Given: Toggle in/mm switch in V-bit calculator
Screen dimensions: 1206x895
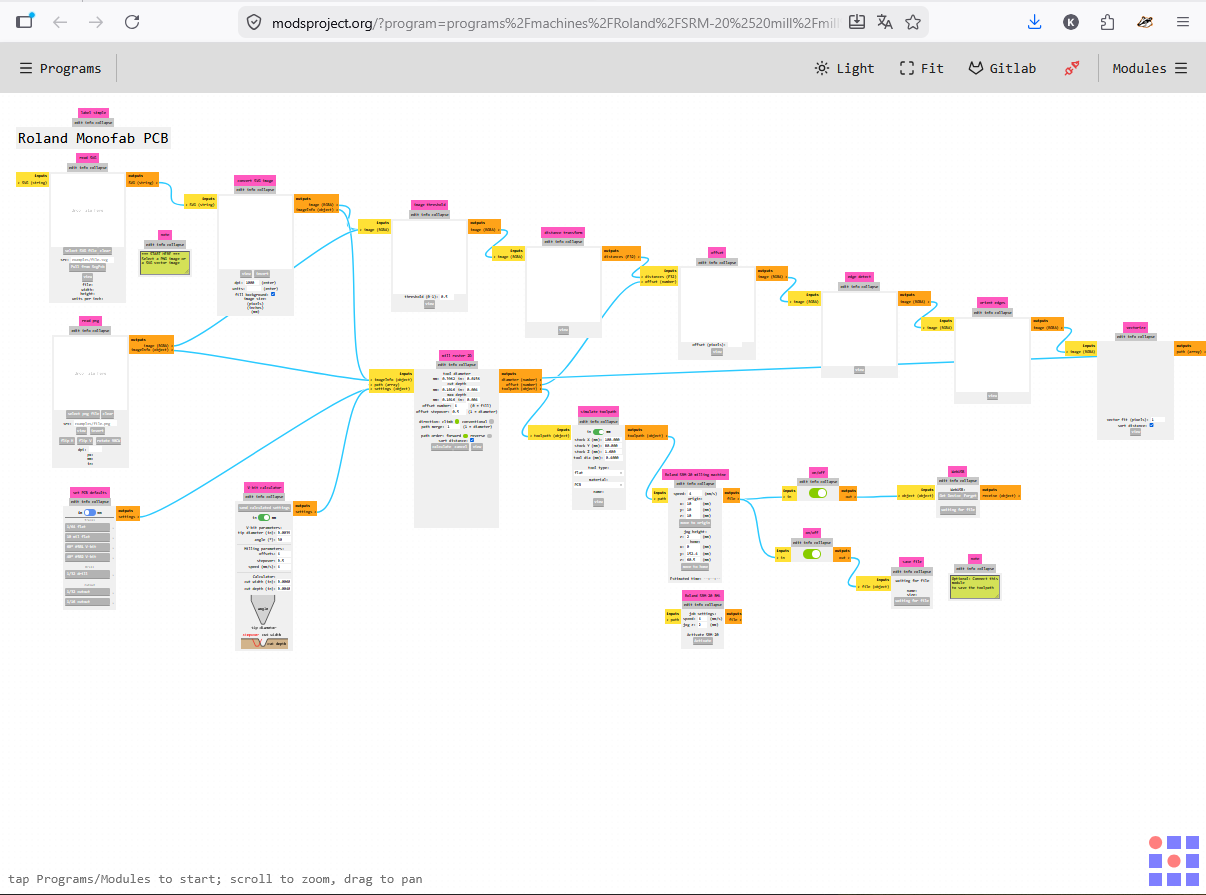Looking at the screenshot, I should (264, 517).
